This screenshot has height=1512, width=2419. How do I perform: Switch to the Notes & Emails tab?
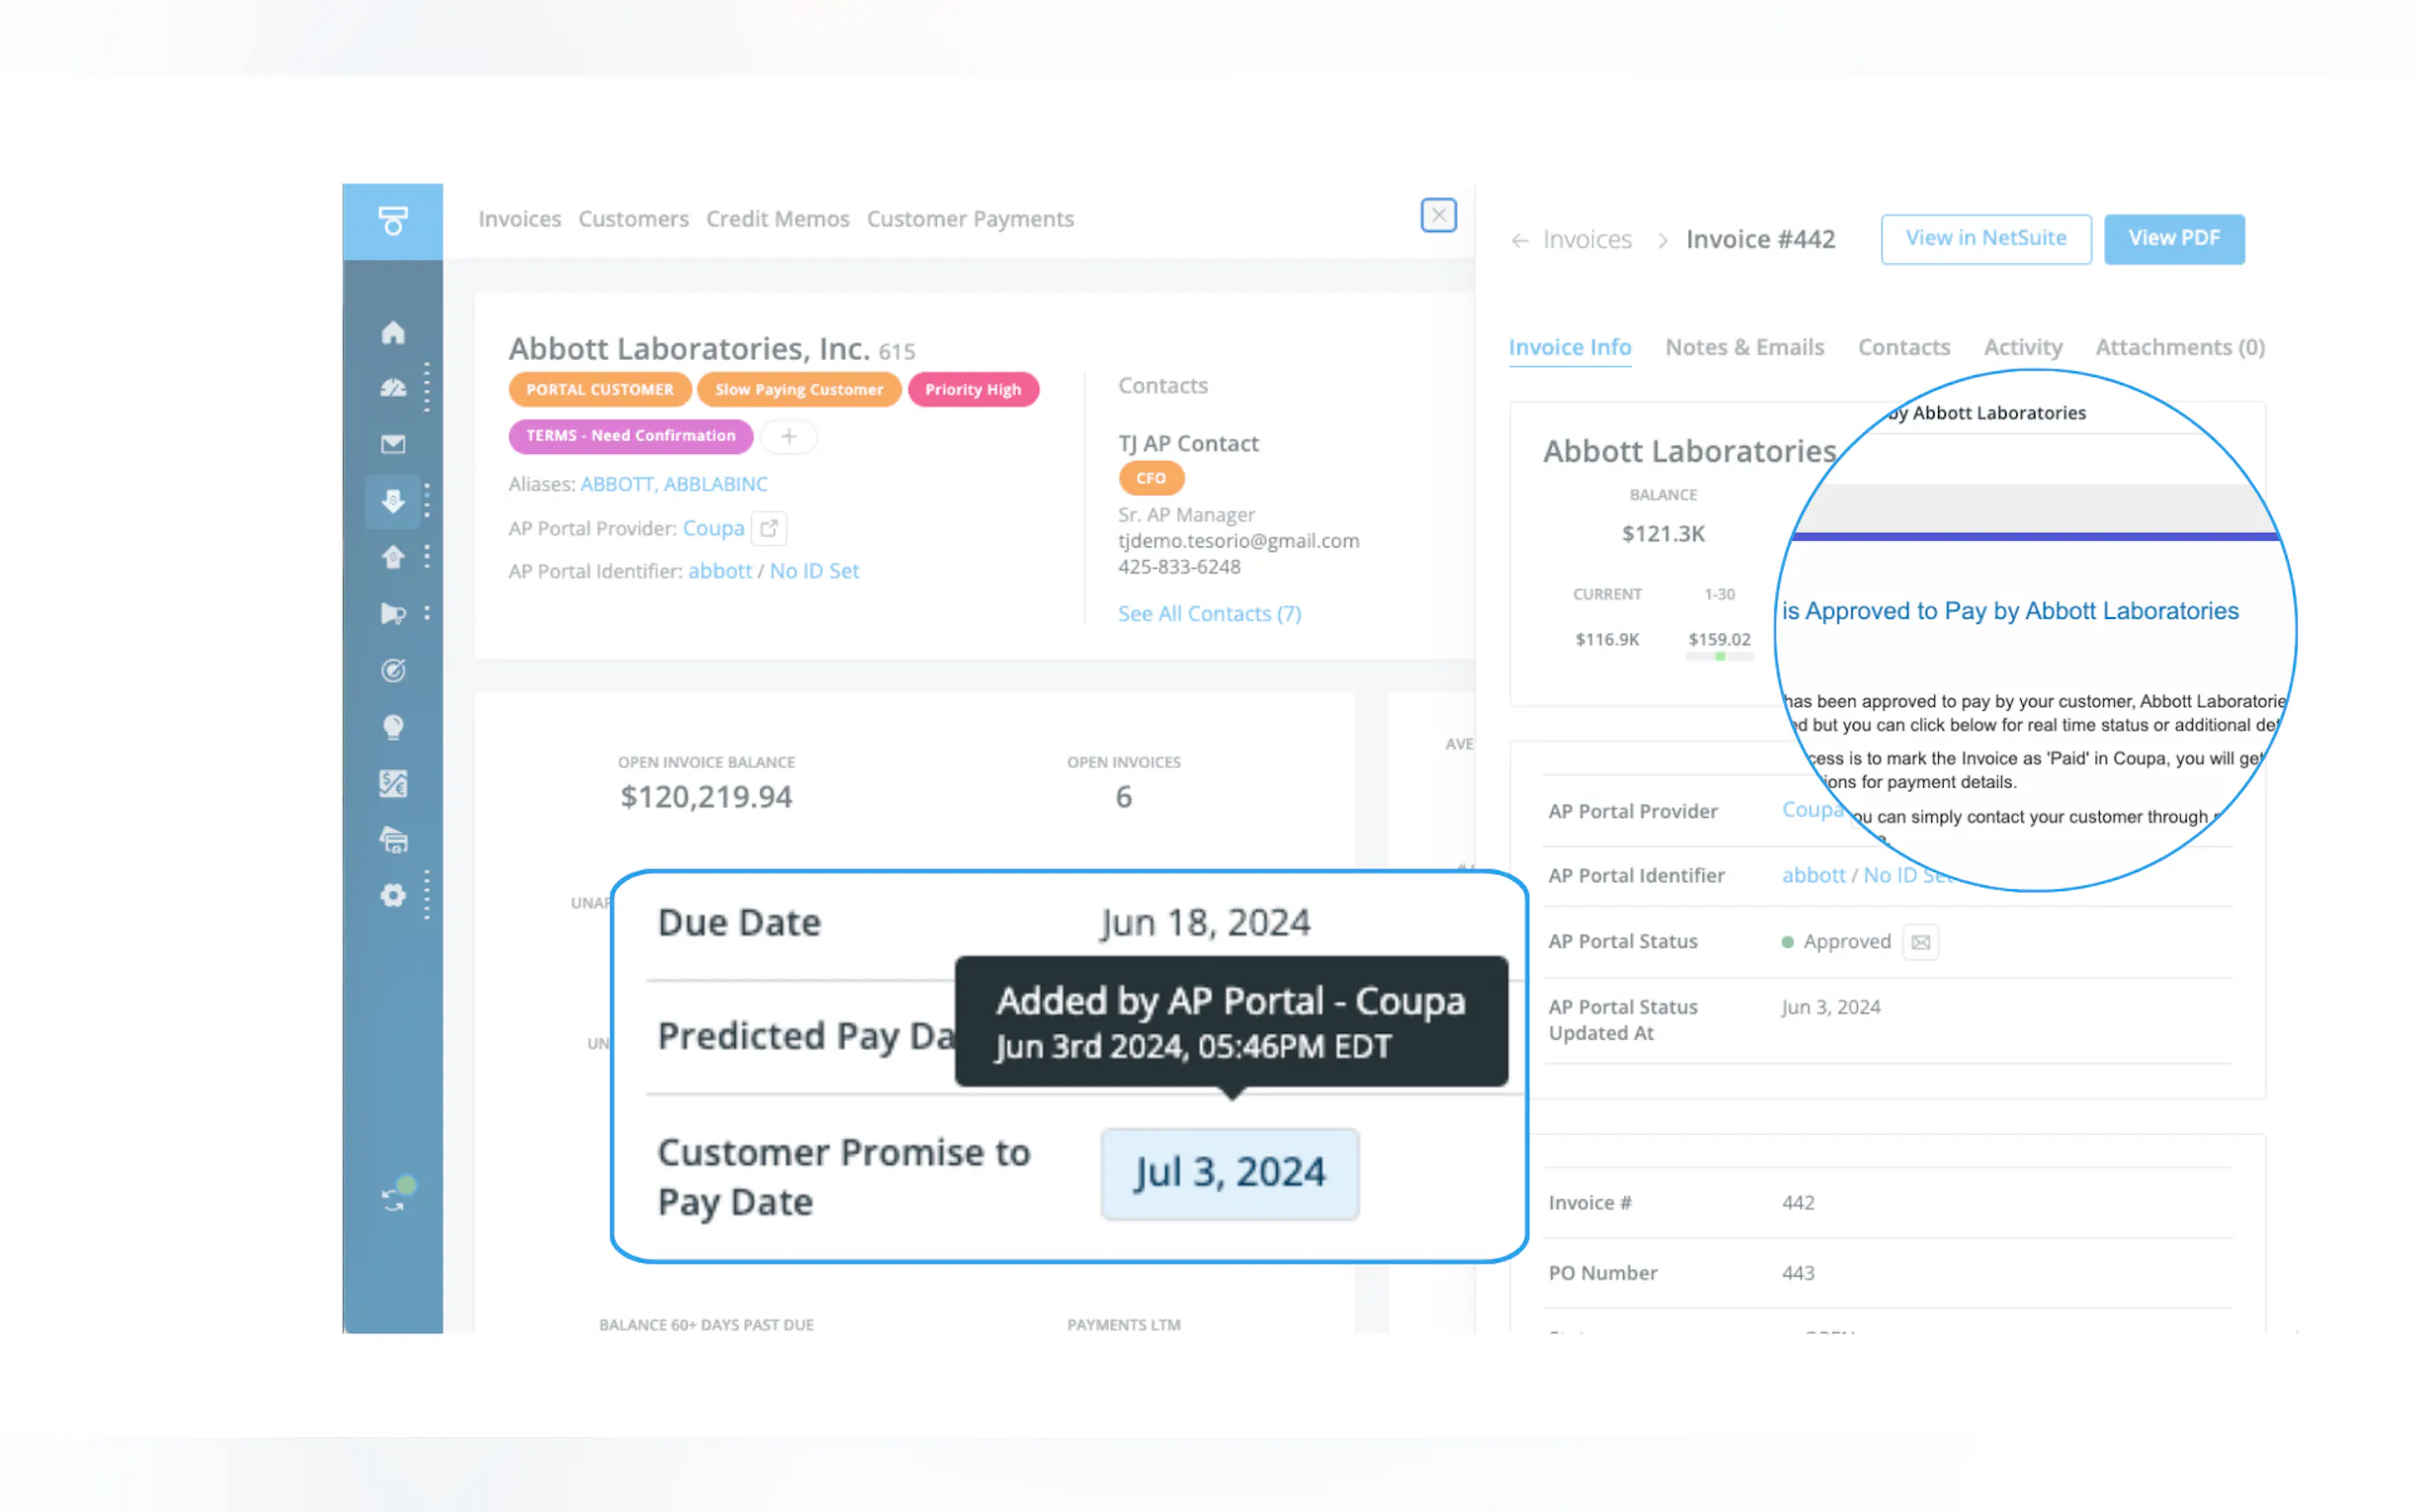1745,347
